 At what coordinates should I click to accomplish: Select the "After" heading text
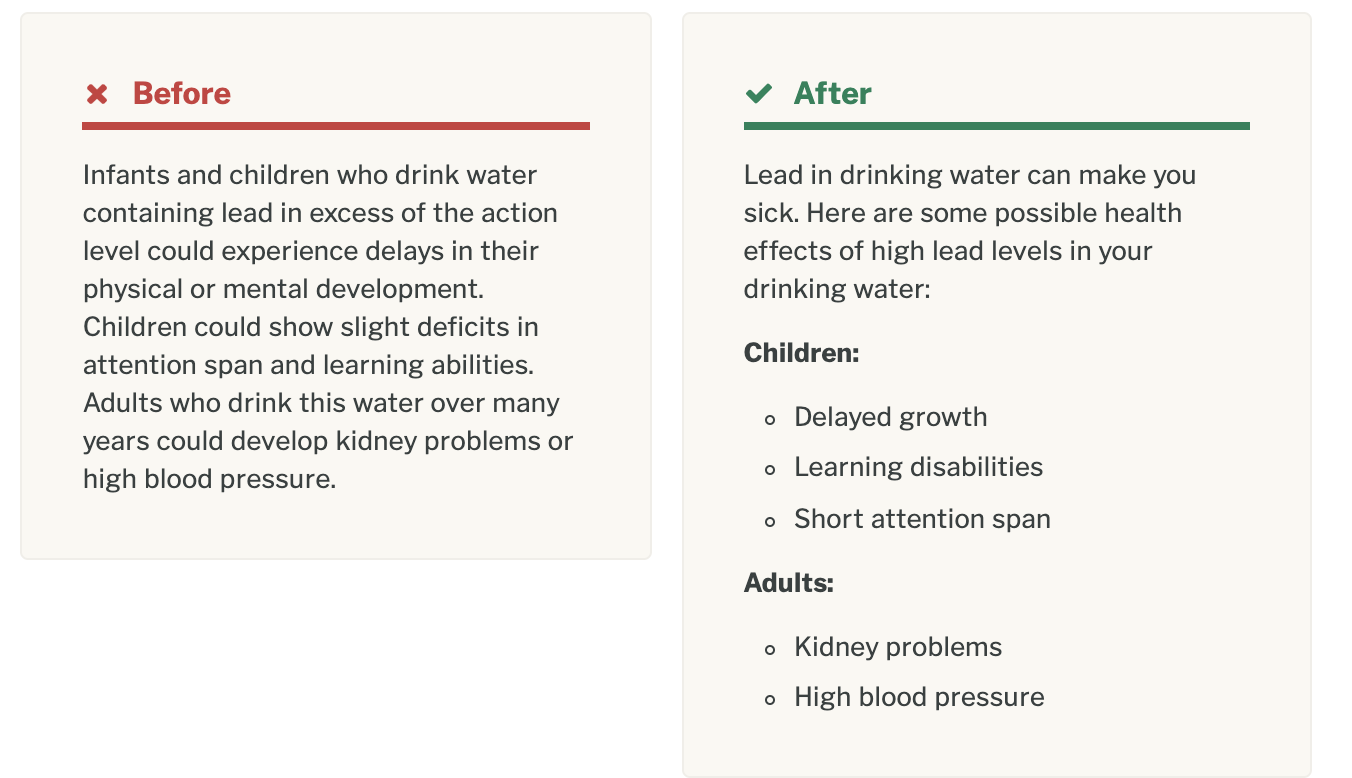coord(832,94)
